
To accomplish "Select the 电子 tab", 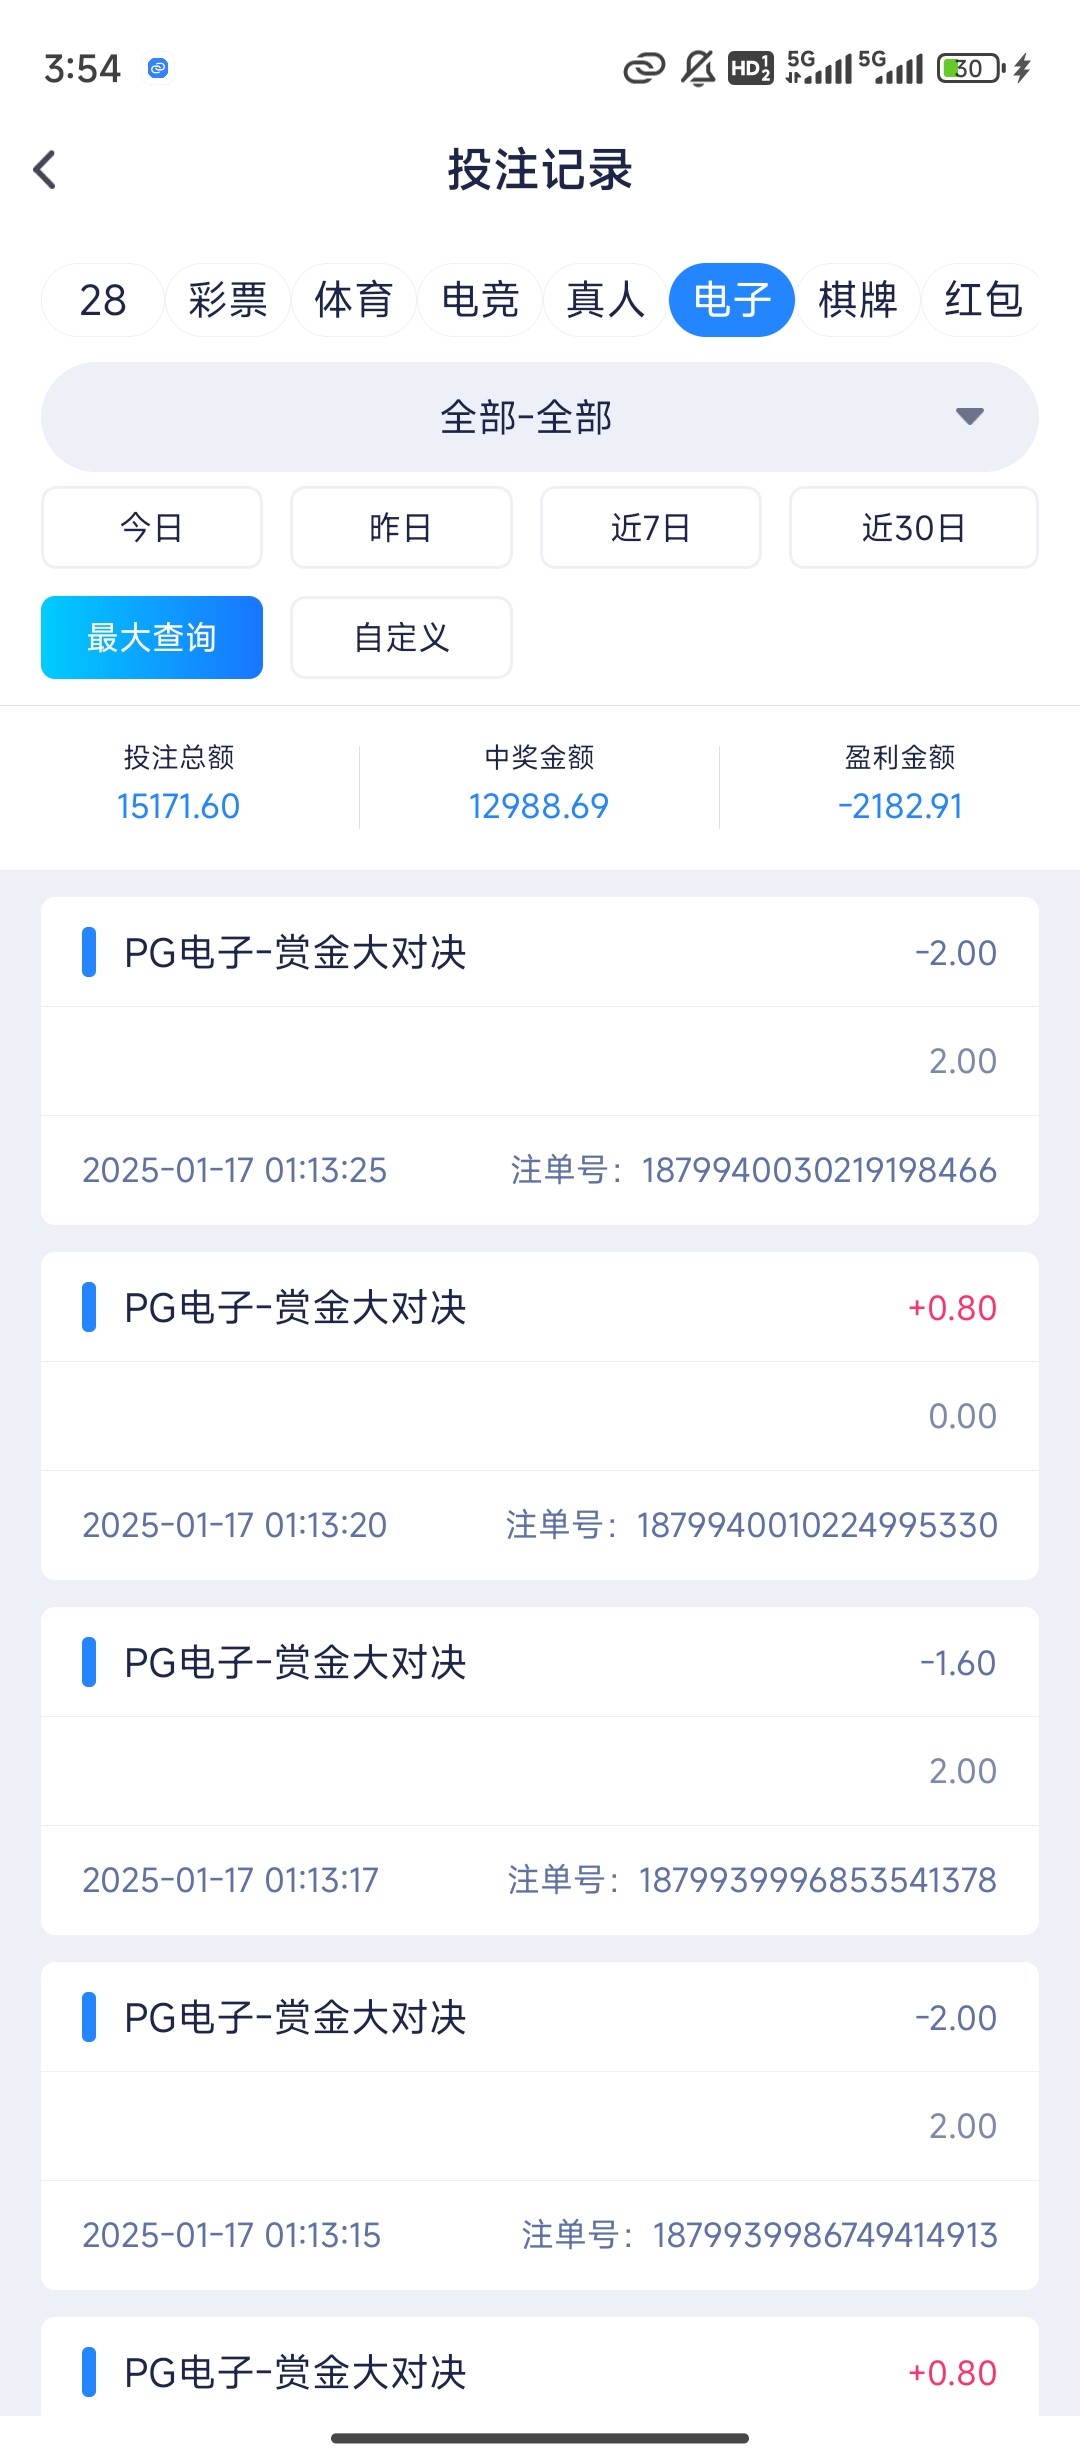I will (732, 300).
